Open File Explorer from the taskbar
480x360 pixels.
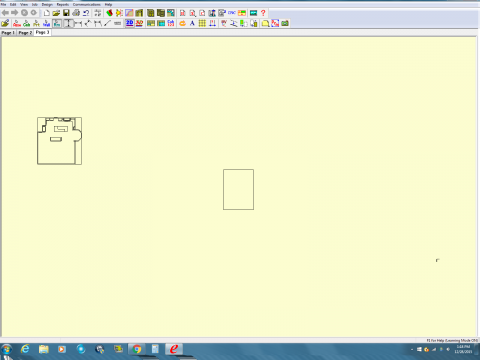click(44, 349)
